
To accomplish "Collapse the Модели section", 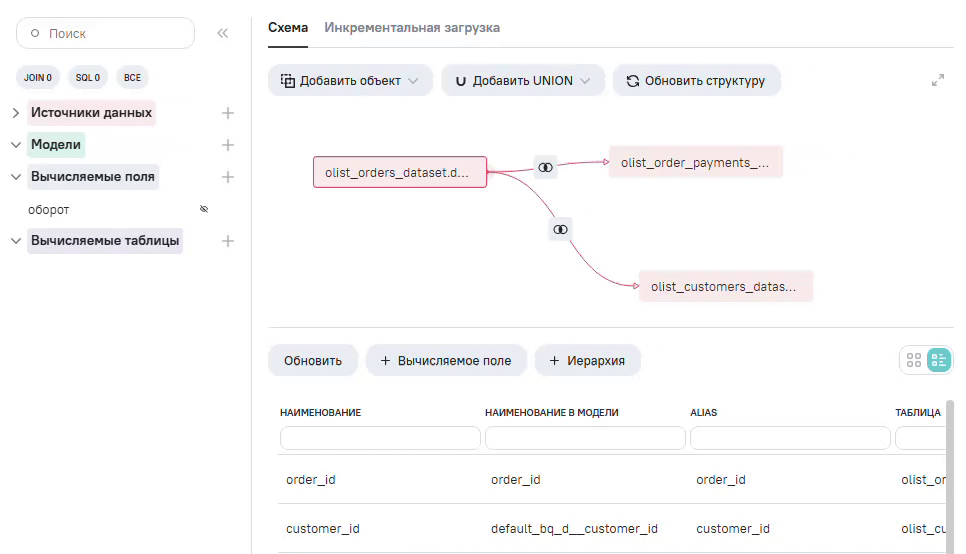I will click(x=16, y=145).
